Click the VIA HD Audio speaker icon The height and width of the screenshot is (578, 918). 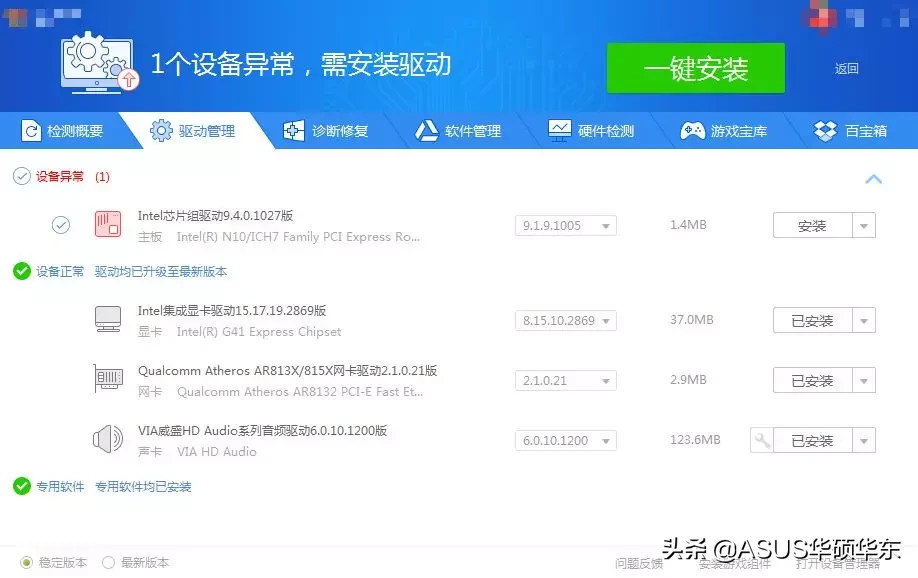click(x=108, y=439)
